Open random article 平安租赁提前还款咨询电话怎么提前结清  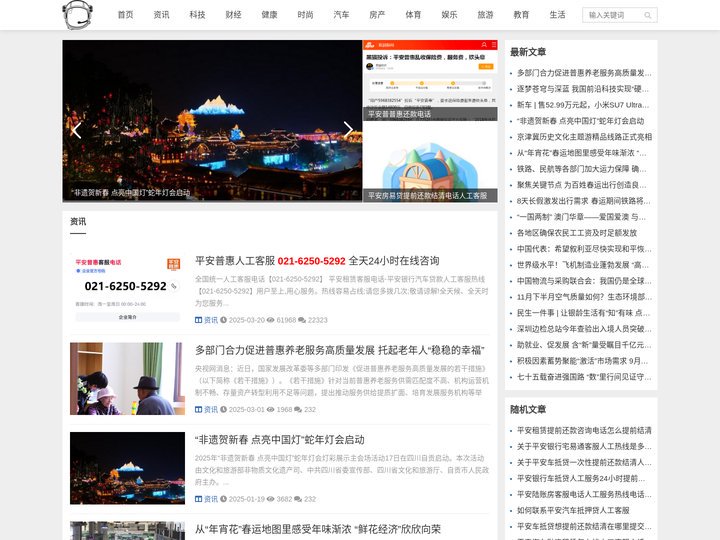coord(584,430)
